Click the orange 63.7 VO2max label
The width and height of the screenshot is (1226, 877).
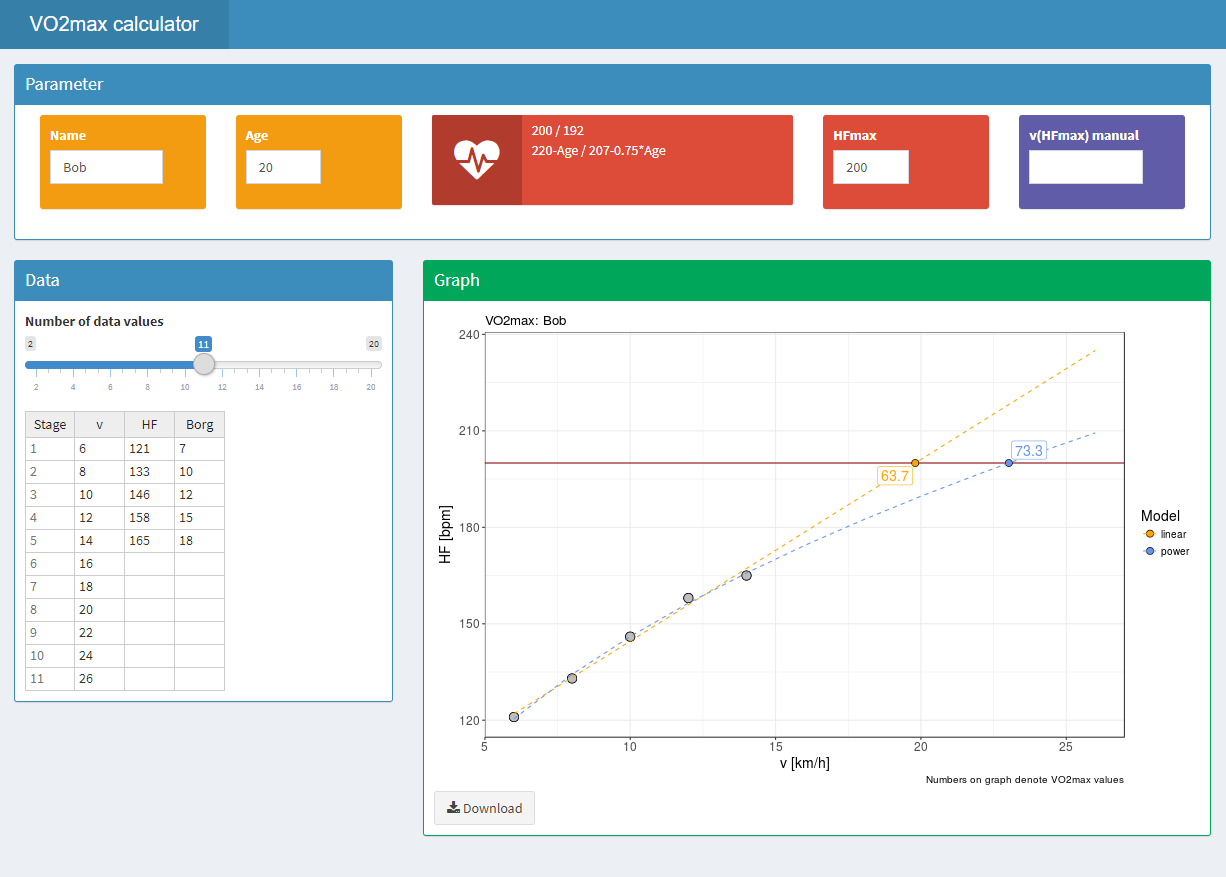[894, 476]
